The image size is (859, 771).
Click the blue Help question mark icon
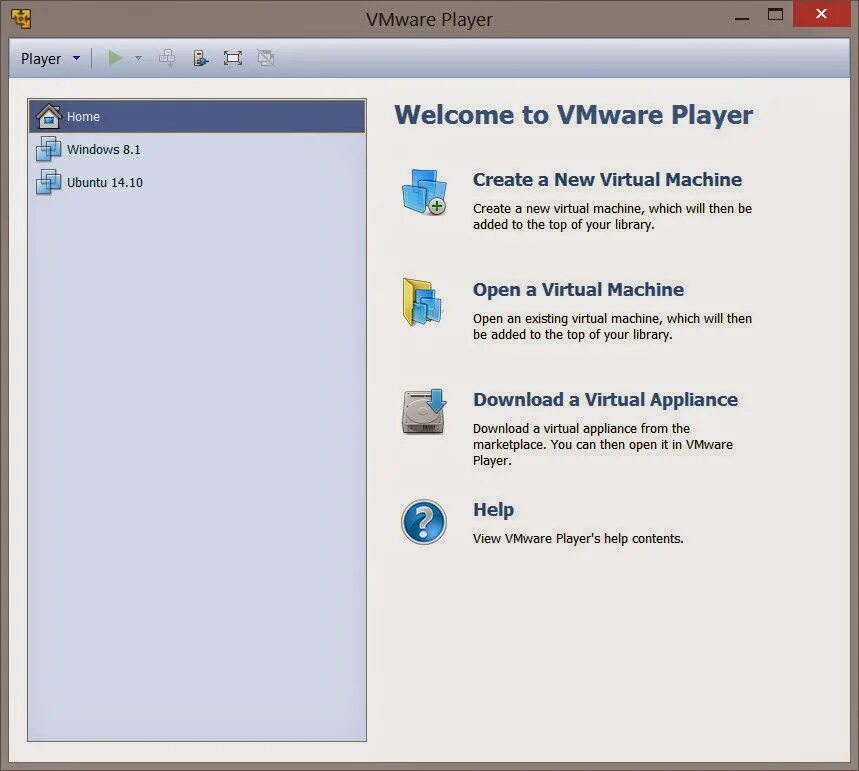point(424,522)
